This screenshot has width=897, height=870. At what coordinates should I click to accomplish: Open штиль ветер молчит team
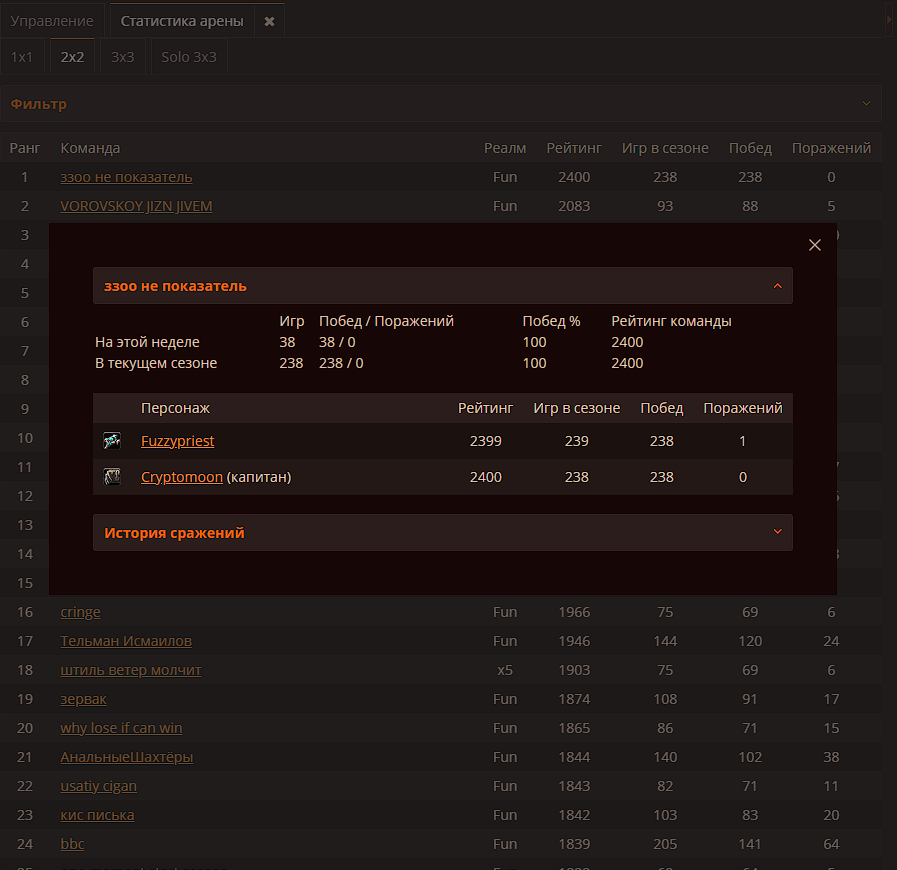pos(131,670)
